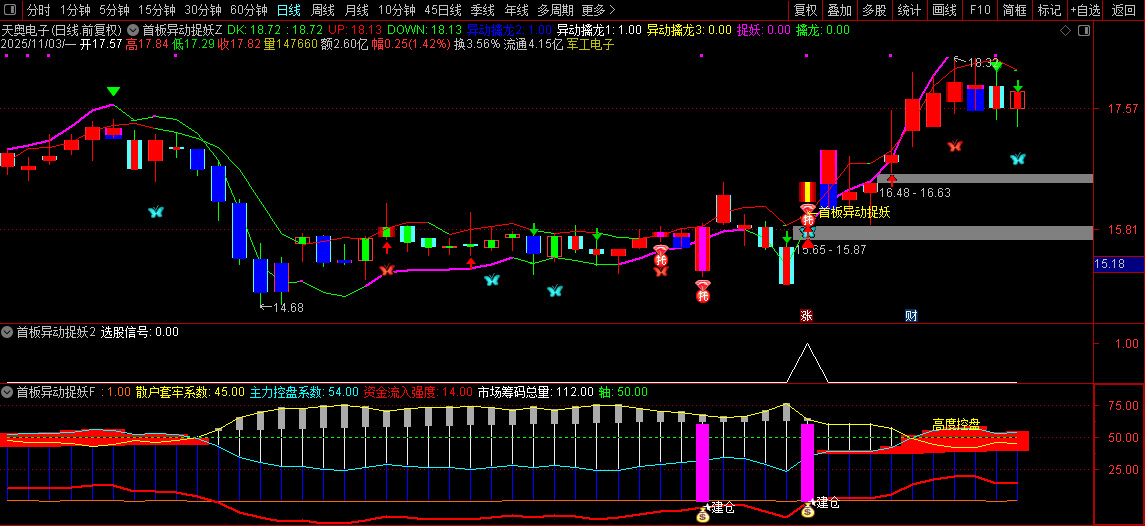The image size is (1145, 526).
Task: Open the 60分钟 chart period
Action: tap(248, 10)
